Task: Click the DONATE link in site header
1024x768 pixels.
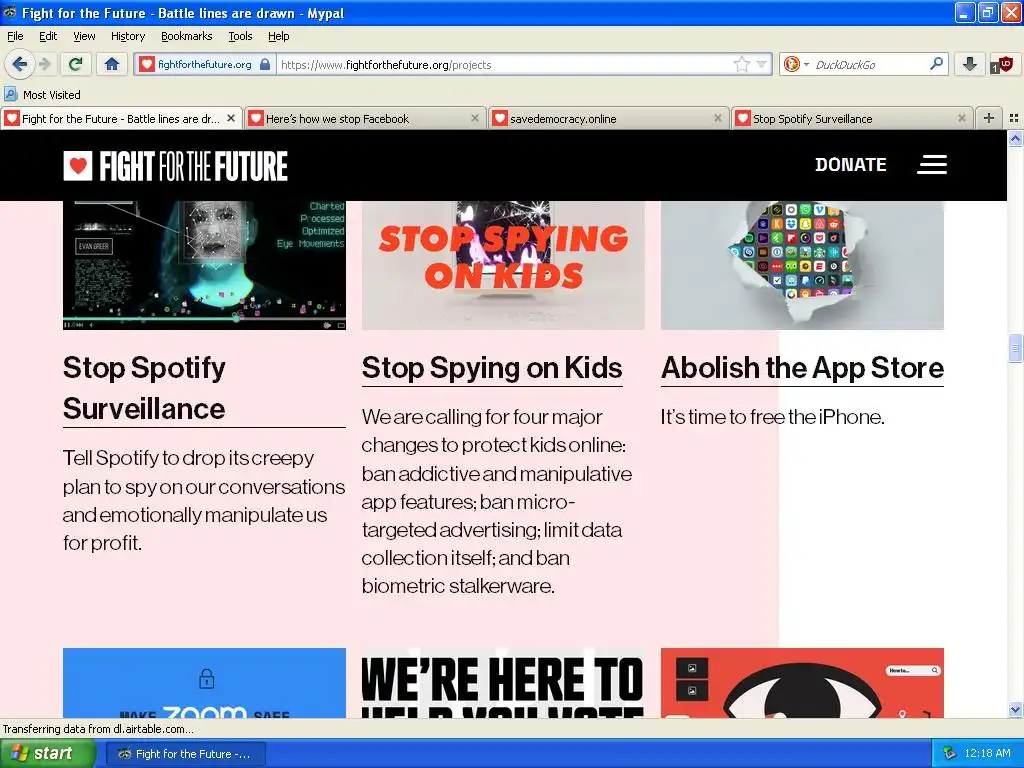Action: coord(850,165)
